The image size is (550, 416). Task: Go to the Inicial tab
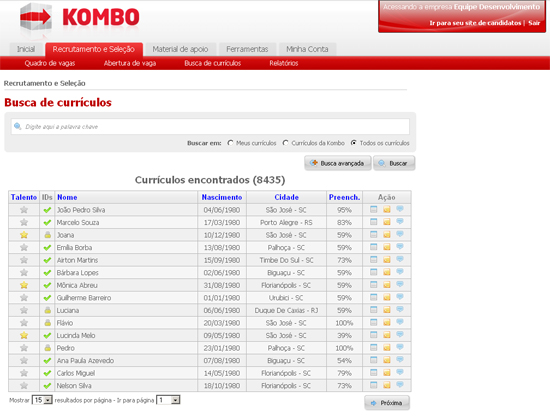[26, 49]
